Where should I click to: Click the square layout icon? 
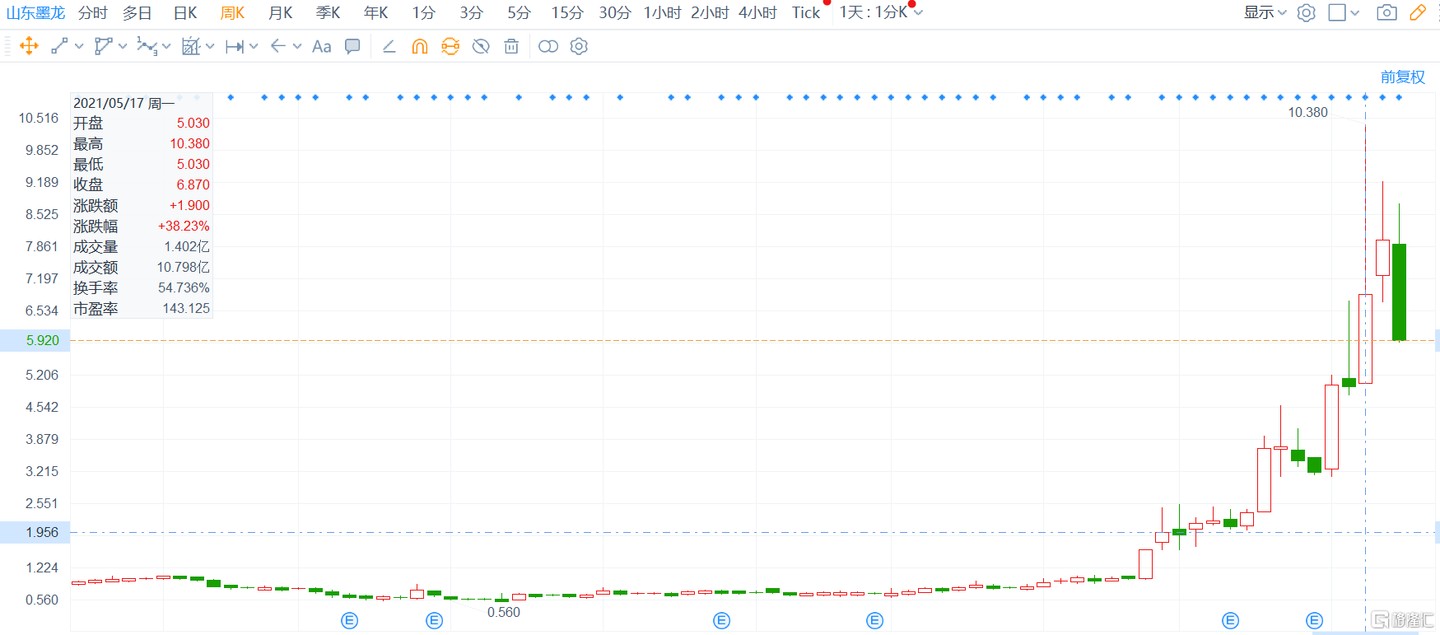point(1337,13)
